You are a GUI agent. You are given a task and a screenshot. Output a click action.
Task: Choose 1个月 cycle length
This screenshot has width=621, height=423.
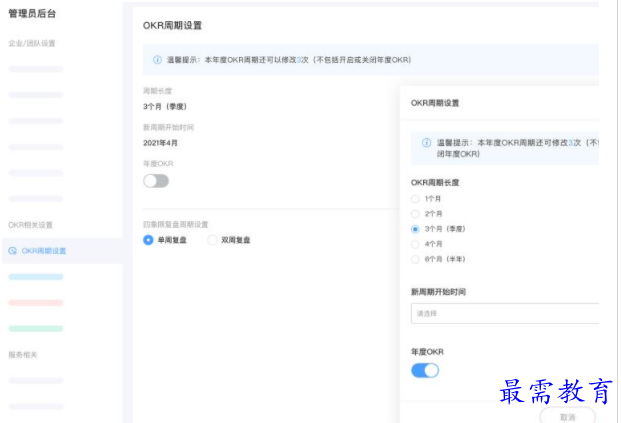415,199
